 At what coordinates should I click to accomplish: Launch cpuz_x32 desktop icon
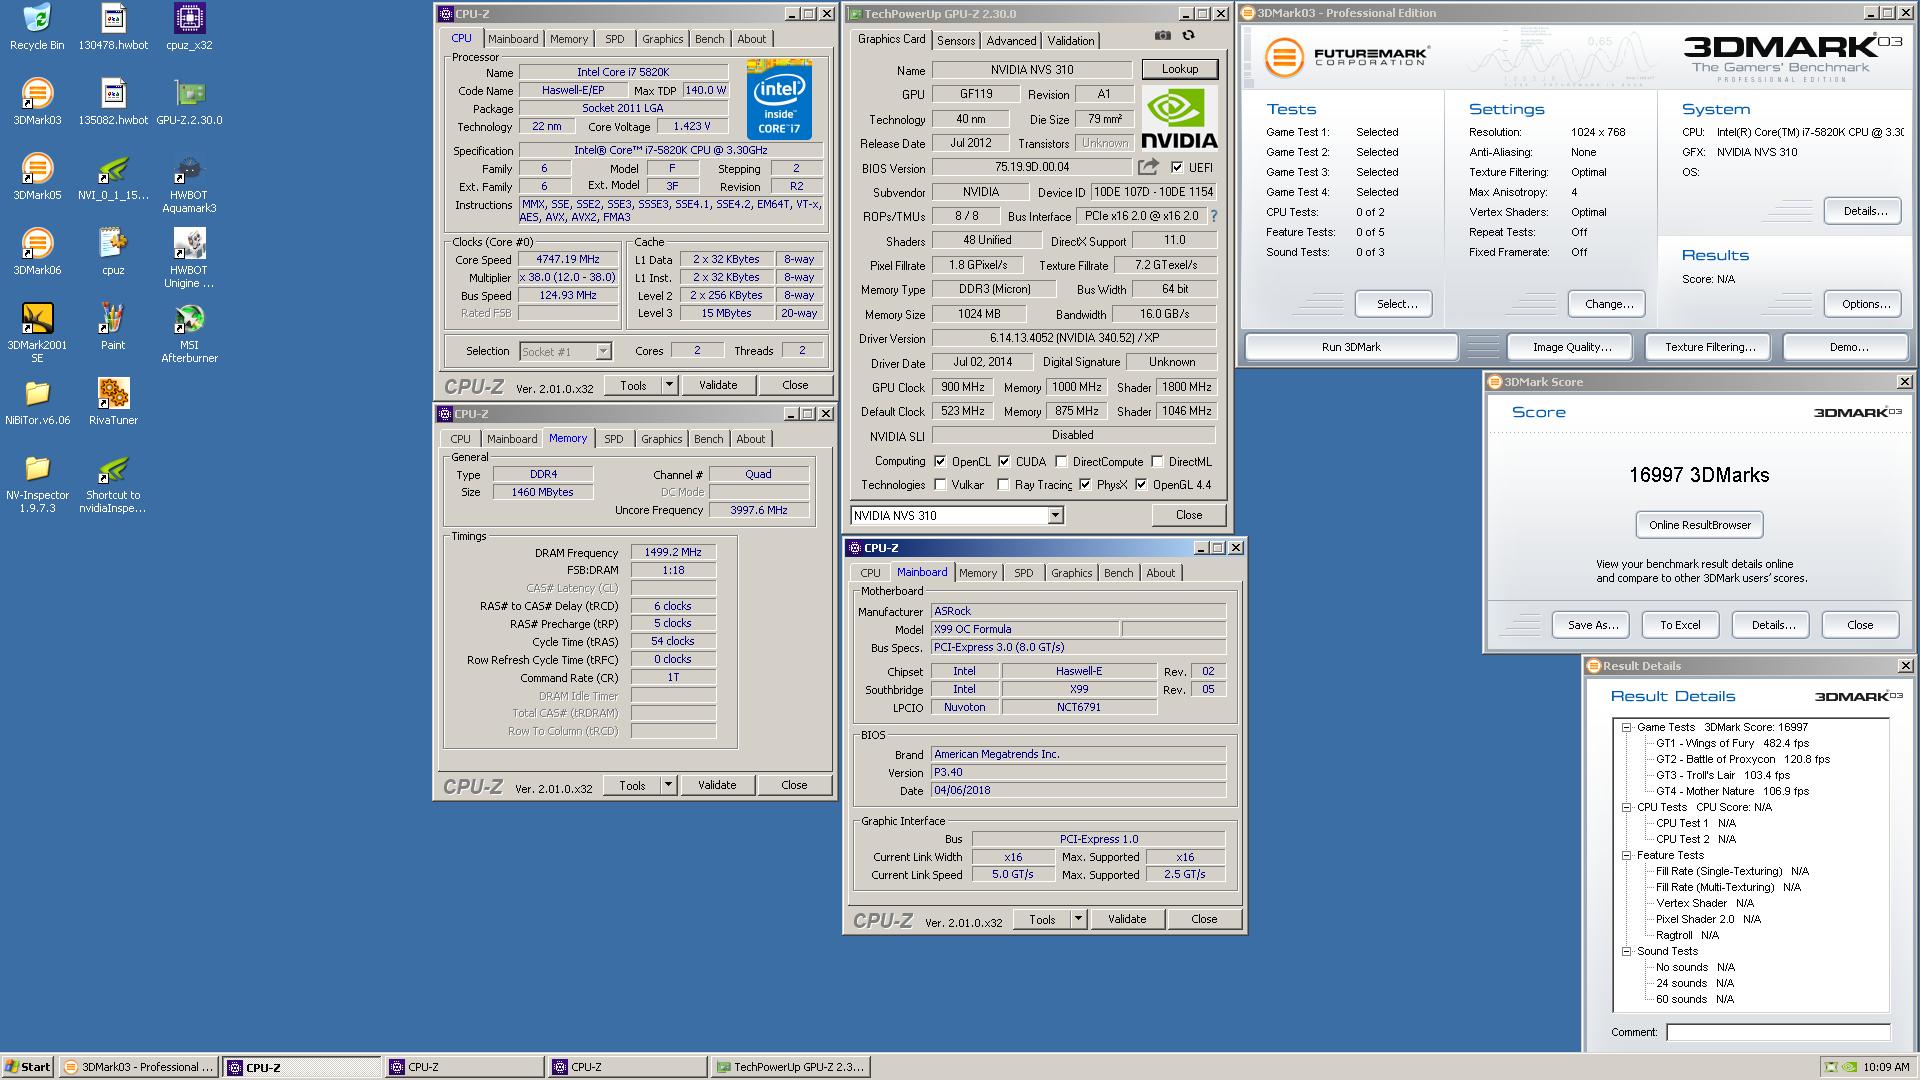pos(189,27)
